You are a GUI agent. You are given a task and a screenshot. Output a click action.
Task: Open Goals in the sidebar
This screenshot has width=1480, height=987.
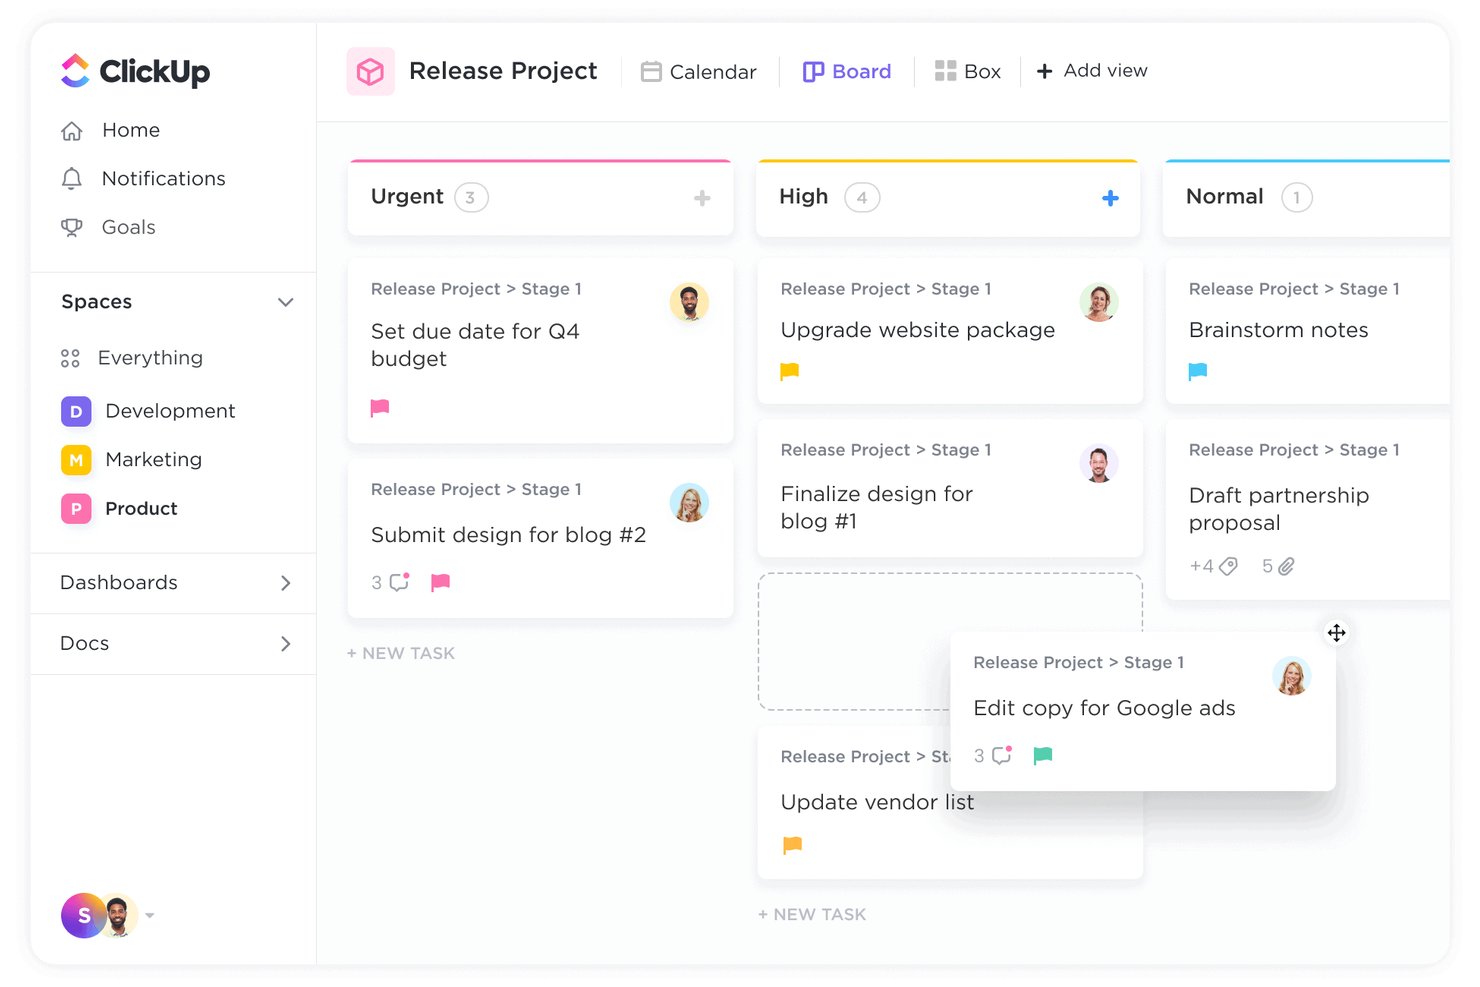click(128, 227)
